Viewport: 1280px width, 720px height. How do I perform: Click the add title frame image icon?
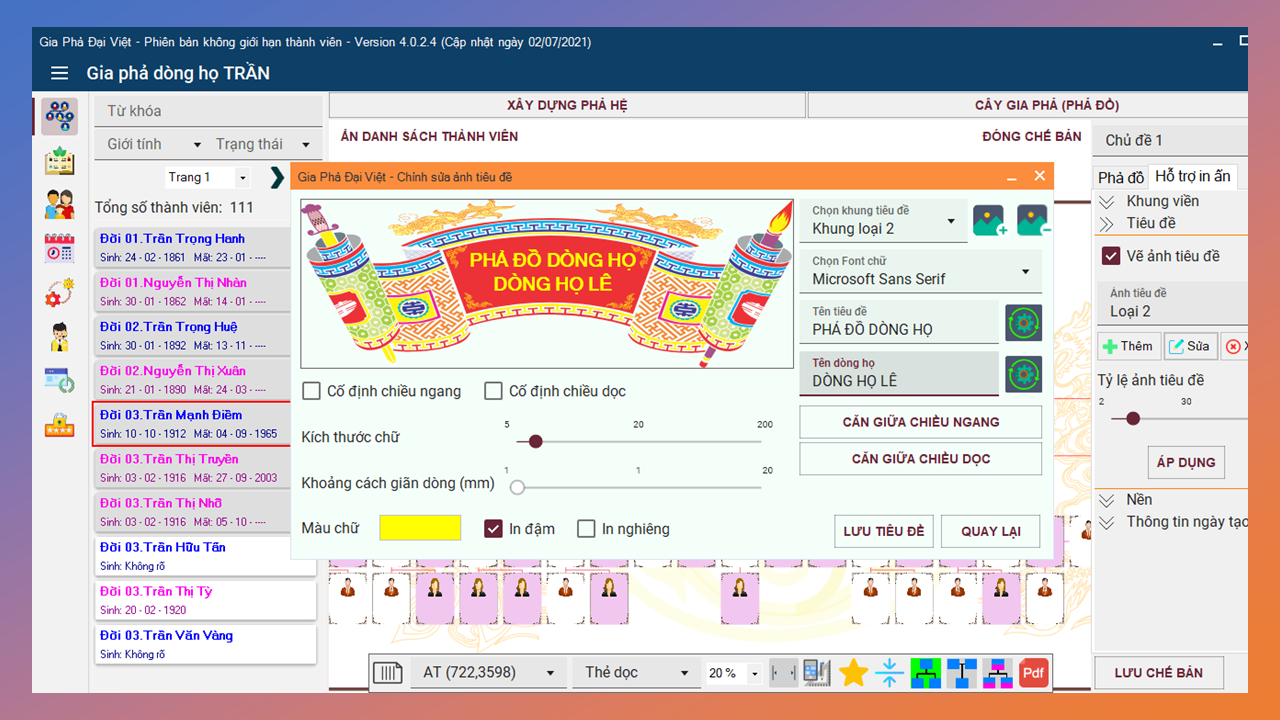990,220
